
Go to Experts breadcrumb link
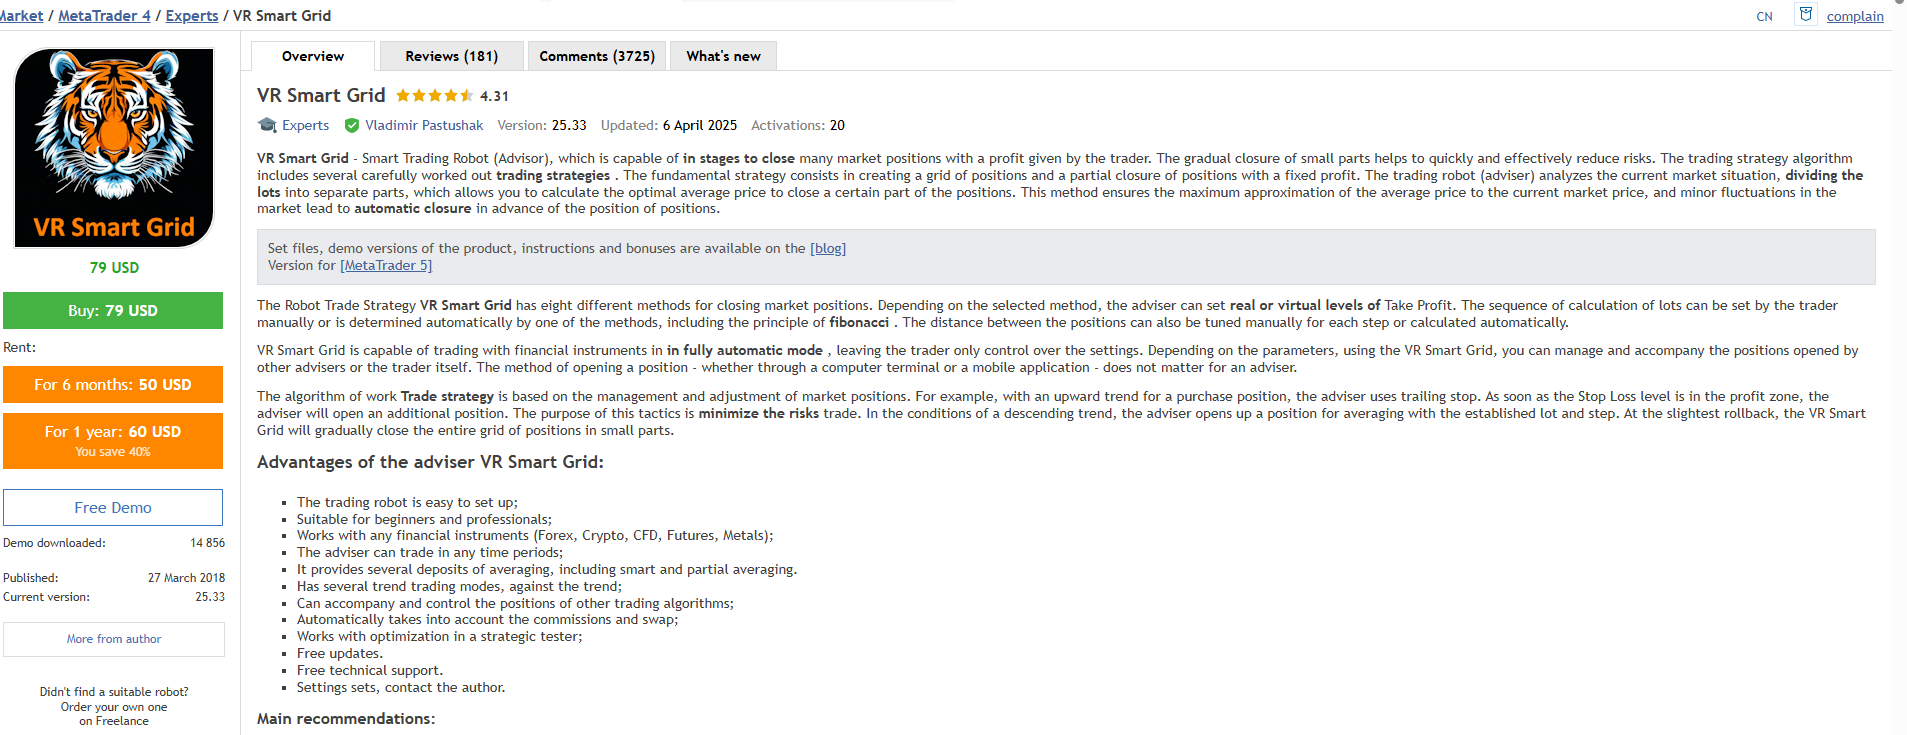[192, 16]
